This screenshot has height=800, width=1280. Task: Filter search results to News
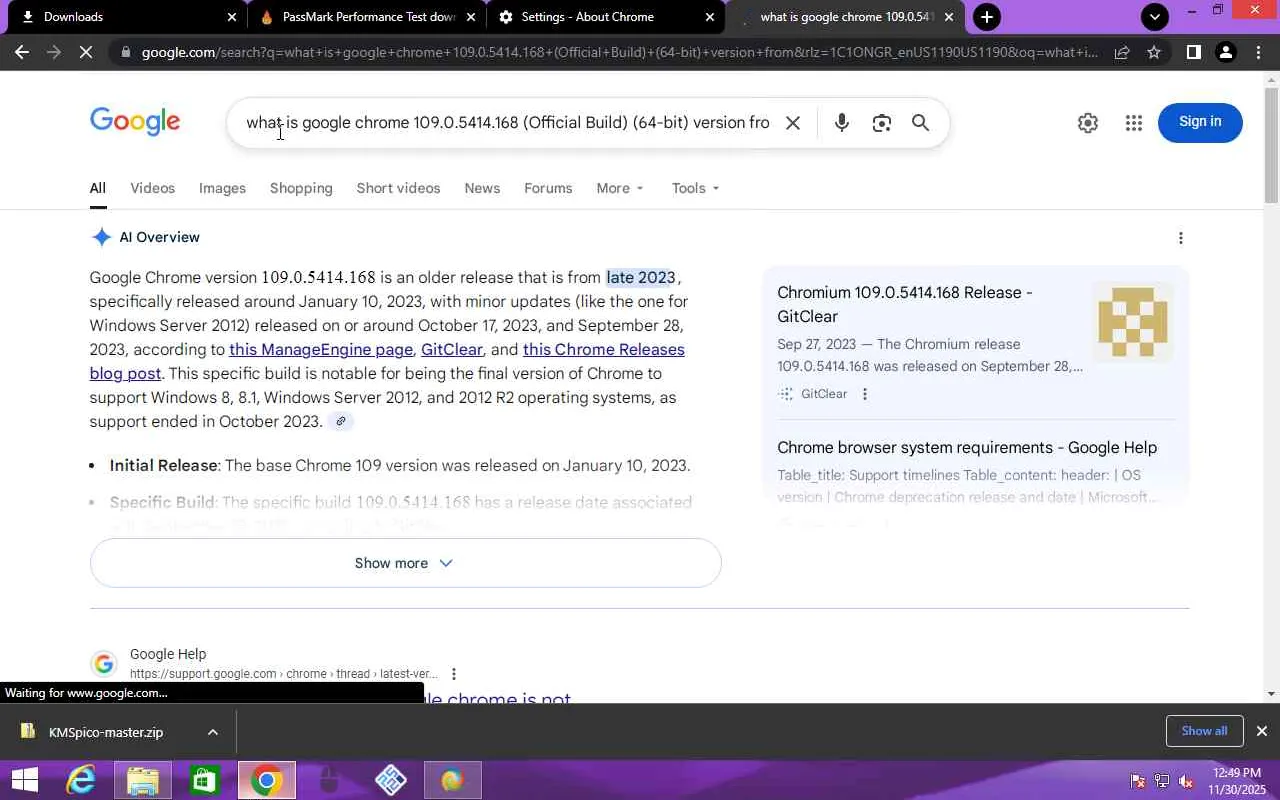point(482,188)
